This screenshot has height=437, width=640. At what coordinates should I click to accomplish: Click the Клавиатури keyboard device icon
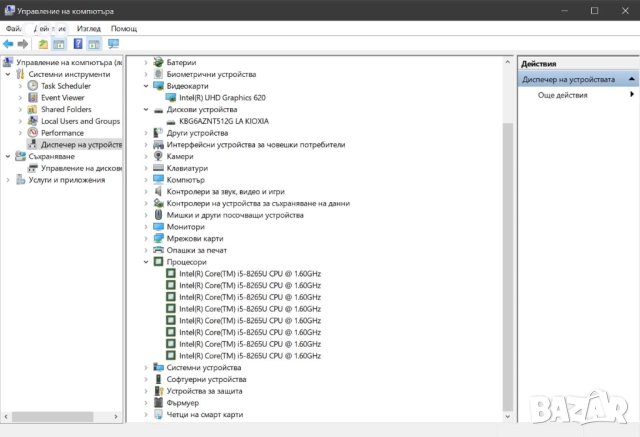coord(158,168)
